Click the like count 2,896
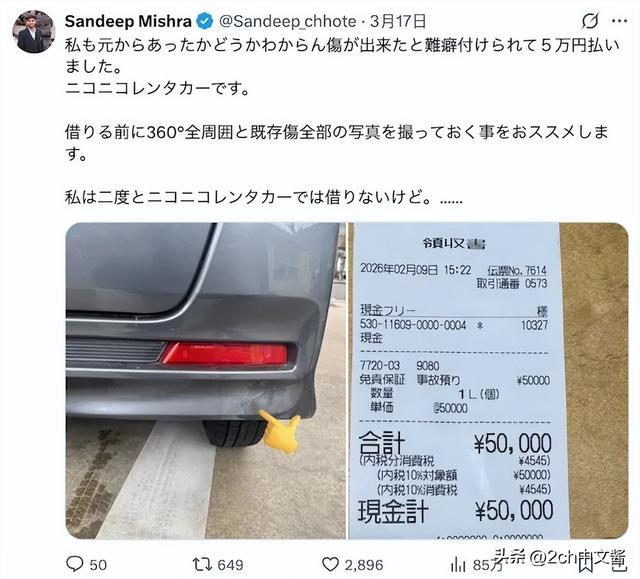640x579 pixels. (364, 565)
